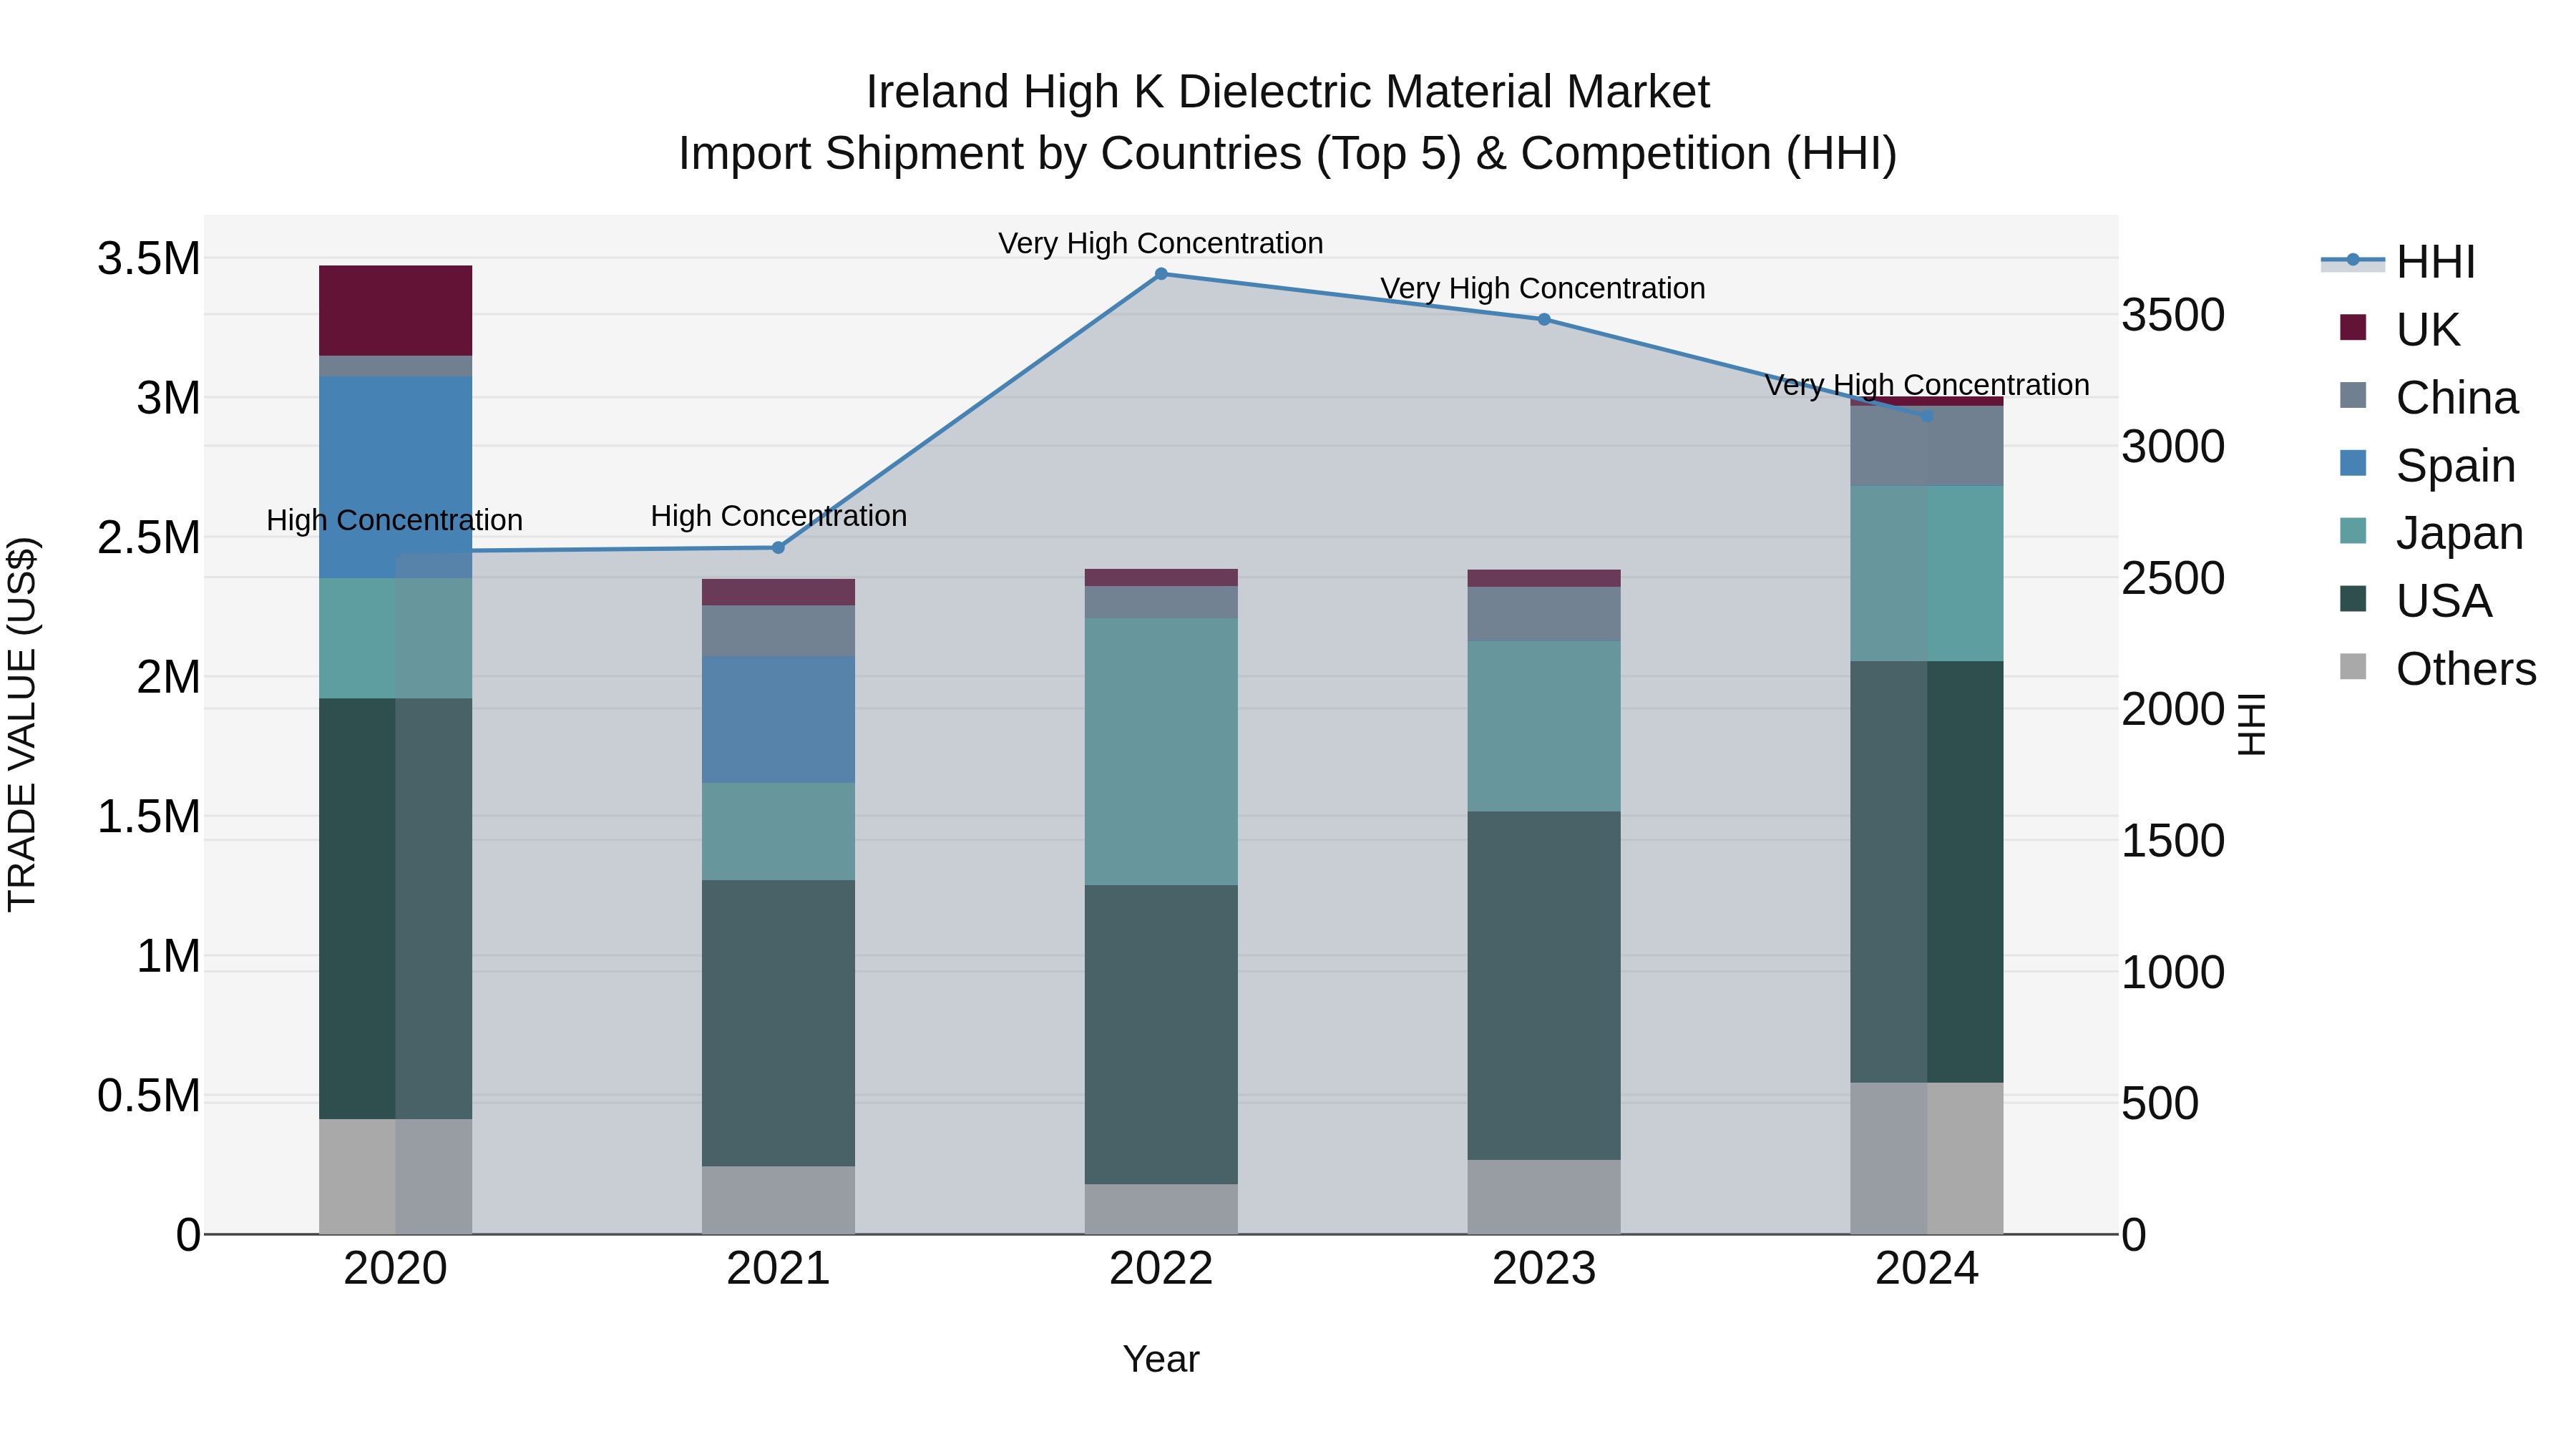Click the 2021 Japan bar segment
The width and height of the screenshot is (2576, 1449).
coord(778,832)
